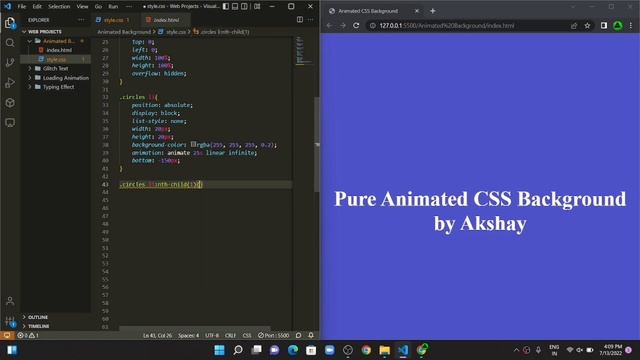Image resolution: width=640 pixels, height=360 pixels.
Task: Click the split editor right icon
Action: coord(300,20)
